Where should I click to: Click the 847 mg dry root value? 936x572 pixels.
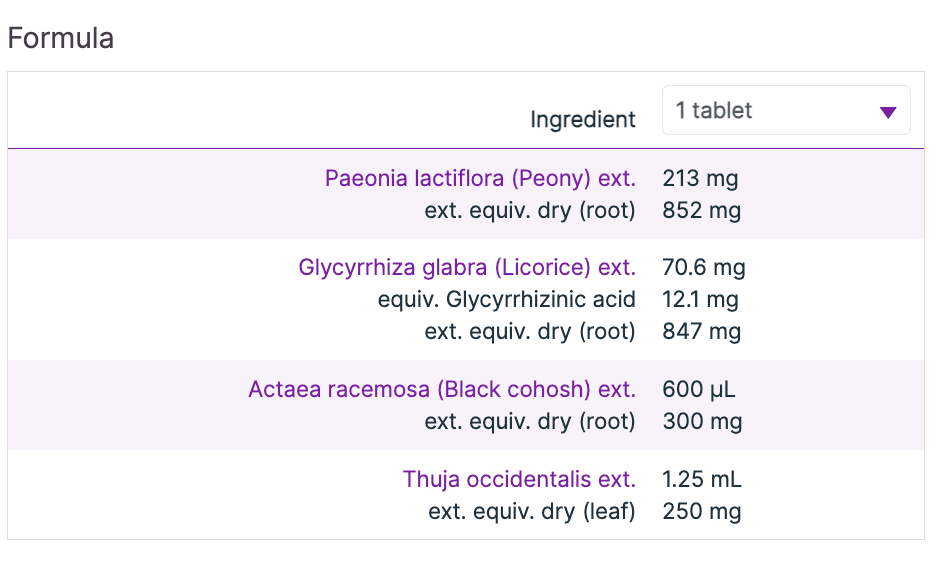(701, 331)
